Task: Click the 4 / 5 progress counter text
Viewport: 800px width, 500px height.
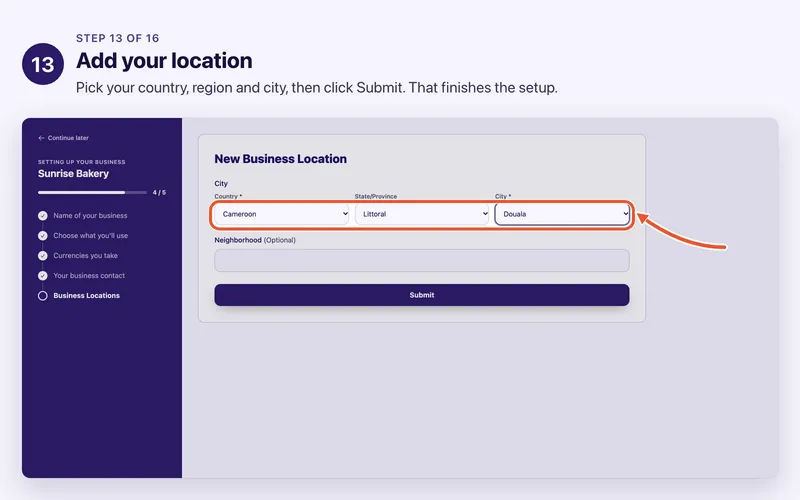Action: (159, 192)
